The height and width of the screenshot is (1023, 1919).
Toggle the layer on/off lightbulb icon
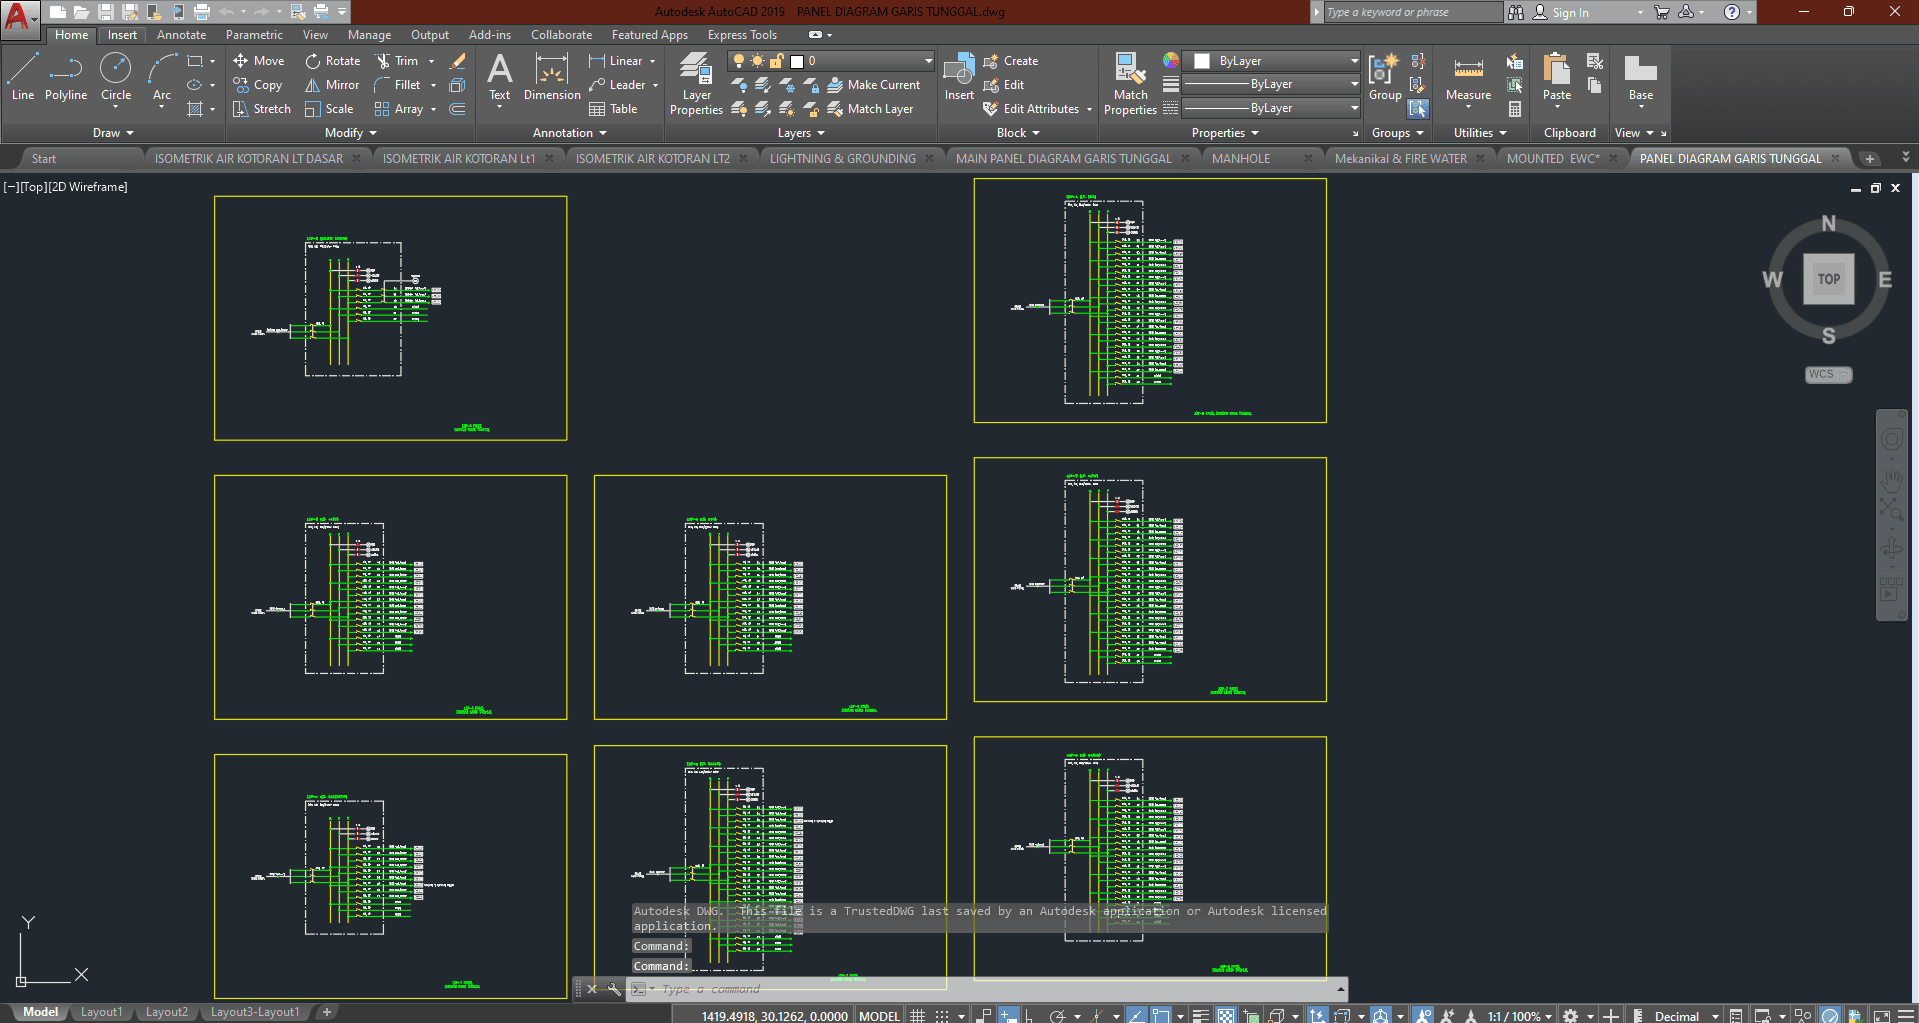[739, 61]
